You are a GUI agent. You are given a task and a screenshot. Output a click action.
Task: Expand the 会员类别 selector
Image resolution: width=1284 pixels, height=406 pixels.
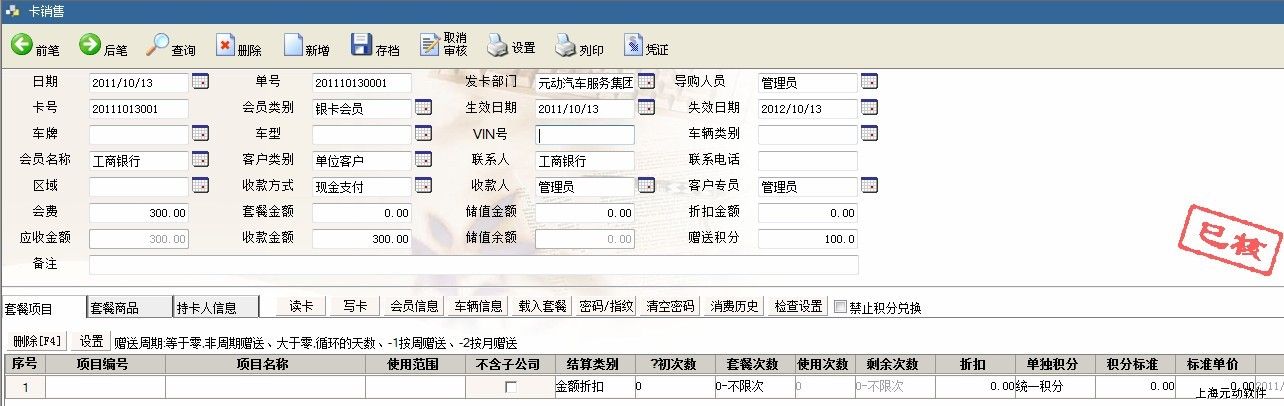[x=423, y=108]
